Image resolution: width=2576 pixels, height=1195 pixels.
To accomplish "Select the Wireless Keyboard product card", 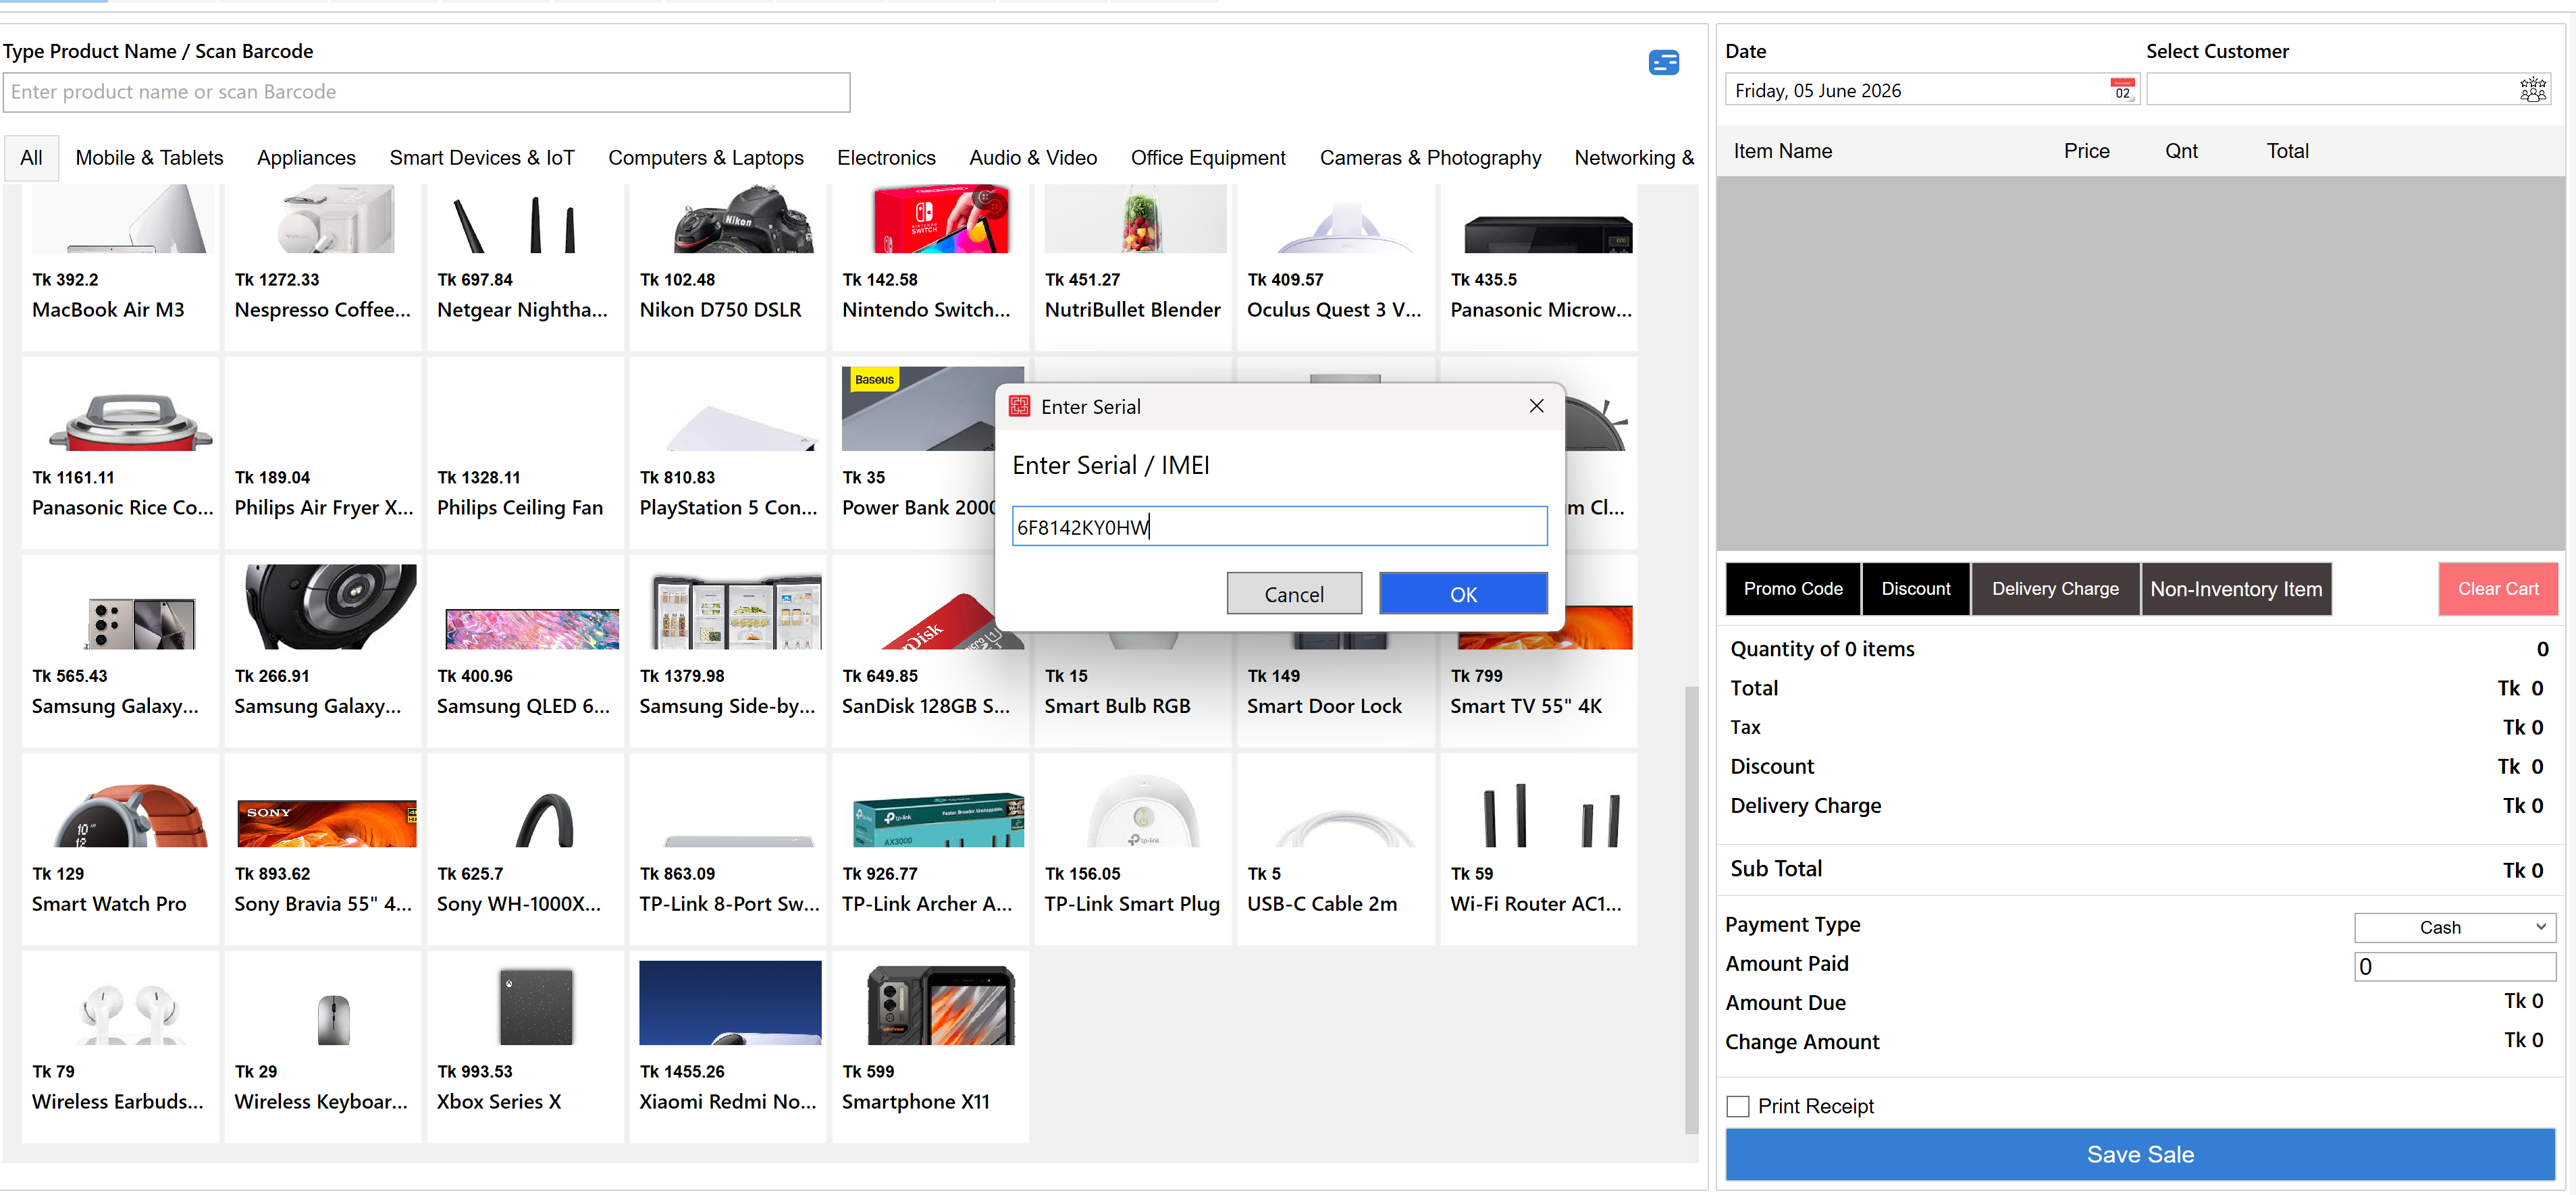I will 323,1047.
